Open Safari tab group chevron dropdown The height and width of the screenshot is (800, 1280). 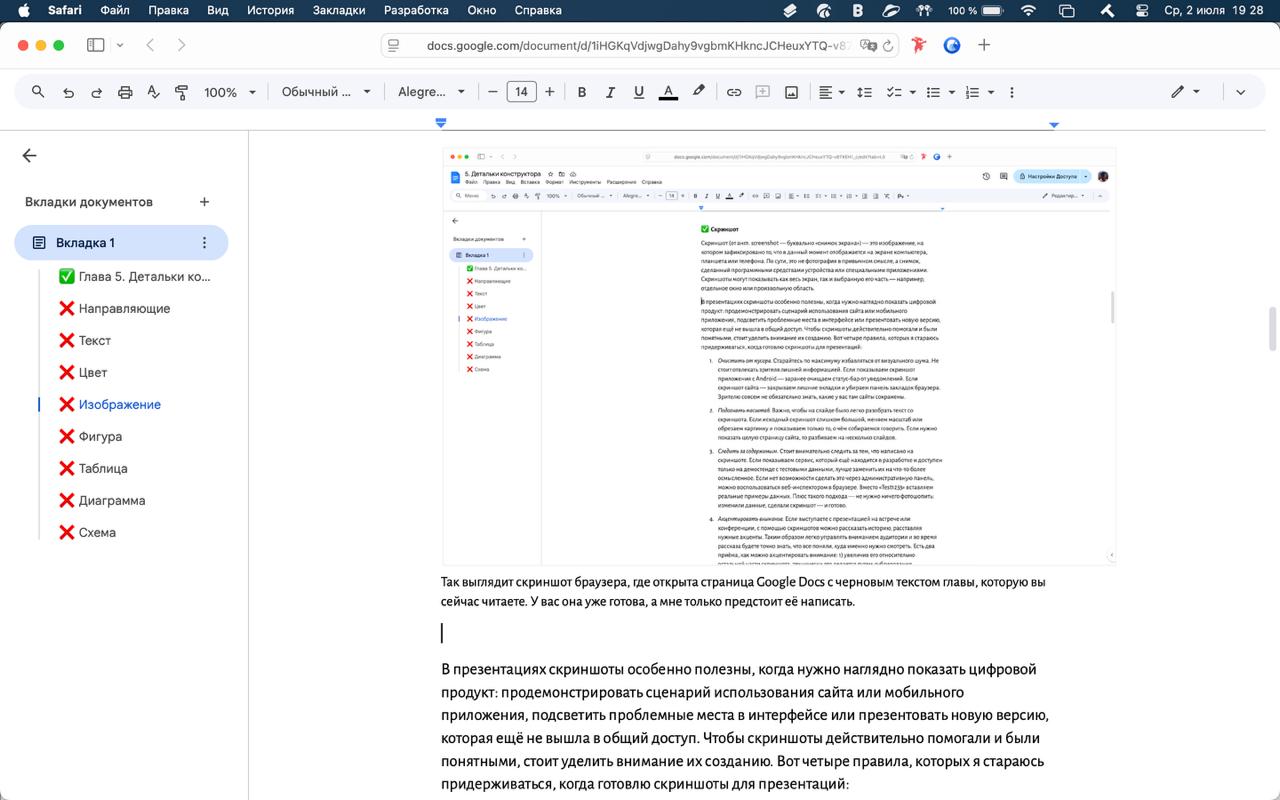[120, 45]
